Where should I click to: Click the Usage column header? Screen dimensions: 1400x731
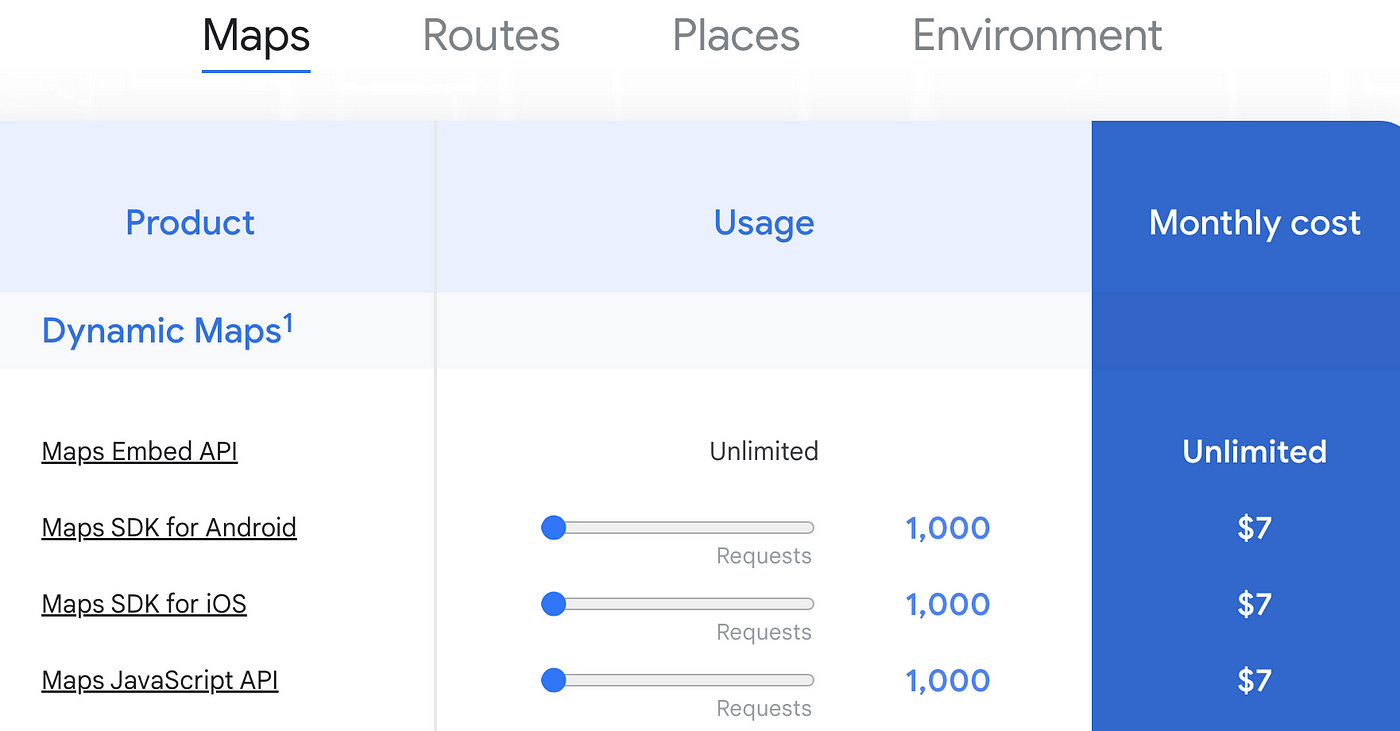point(764,222)
